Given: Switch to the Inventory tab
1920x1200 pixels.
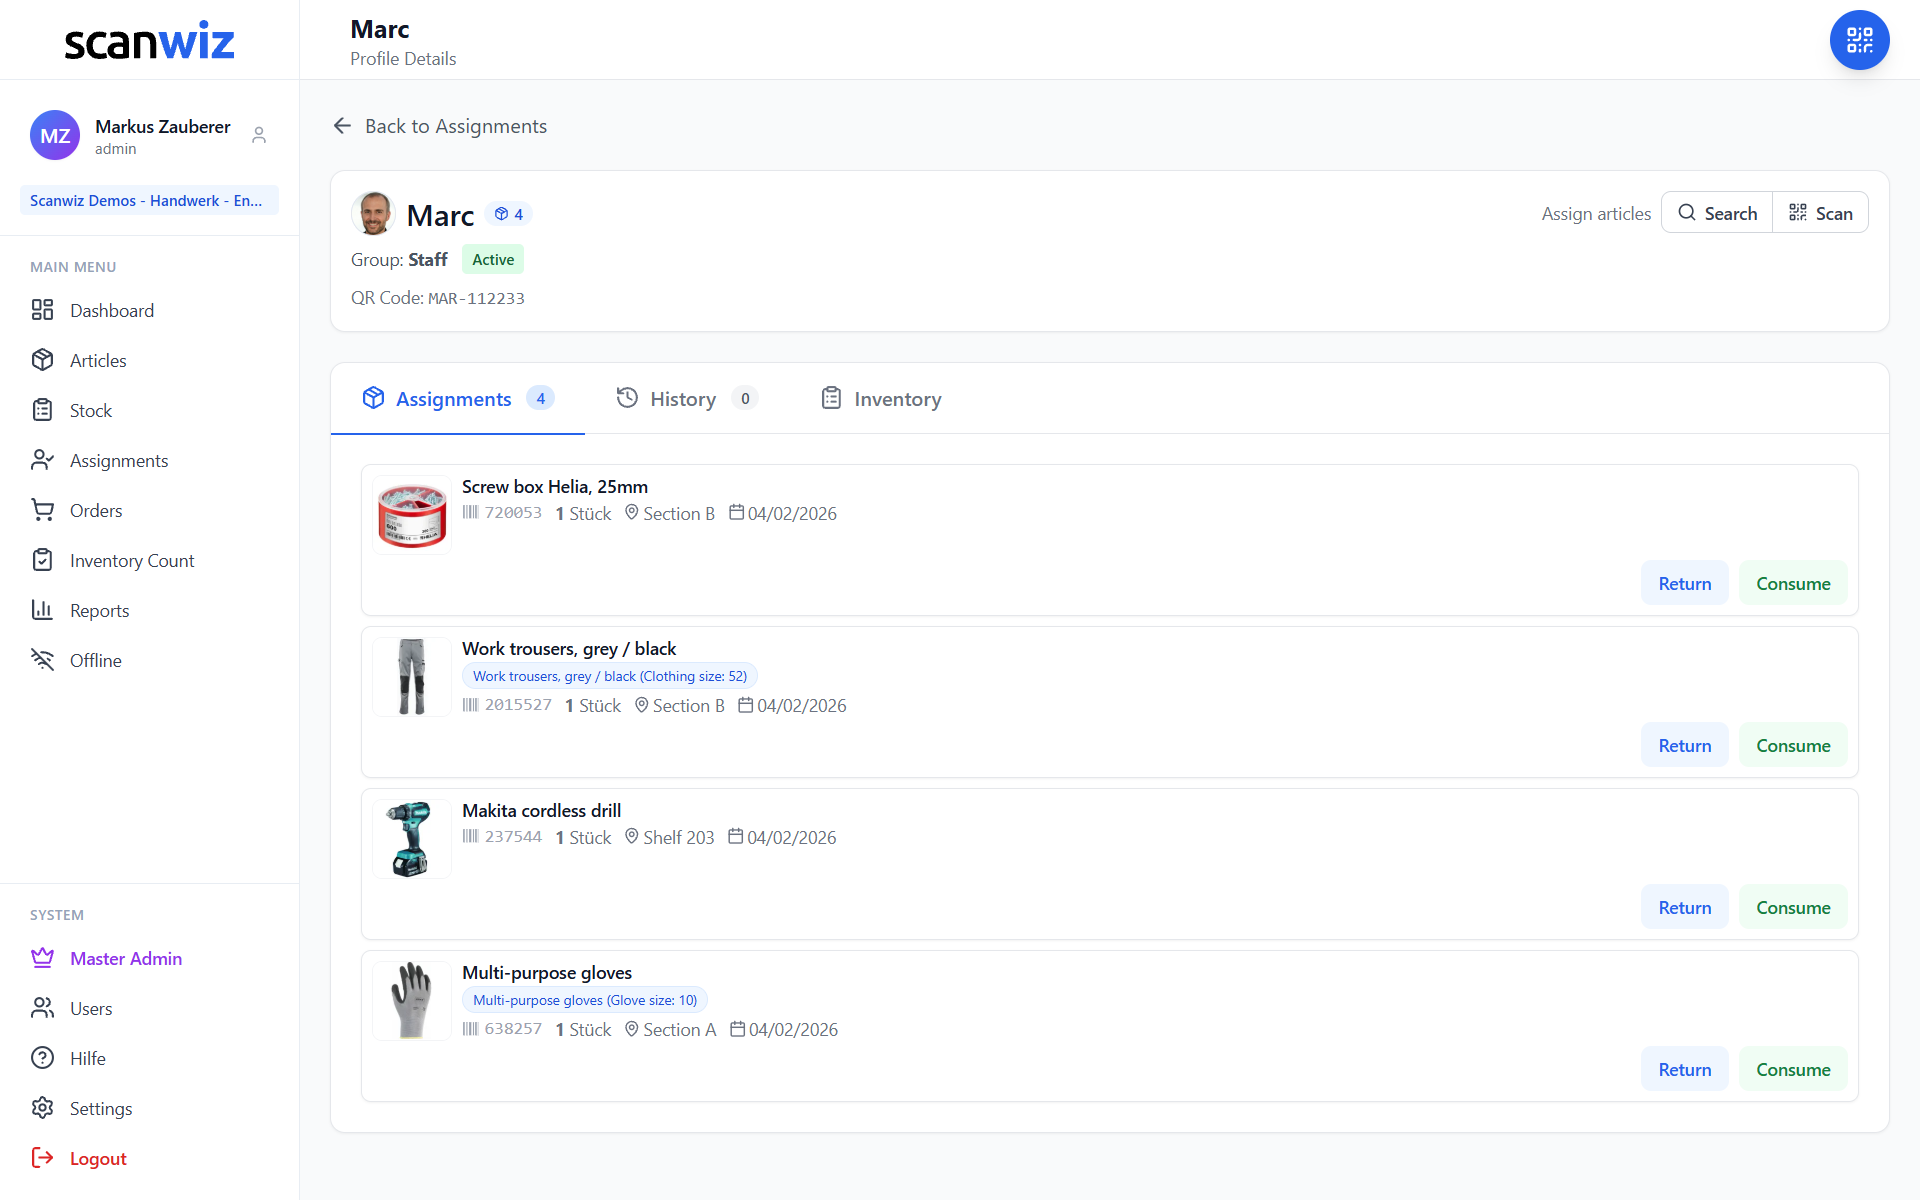Looking at the screenshot, I should tap(881, 399).
